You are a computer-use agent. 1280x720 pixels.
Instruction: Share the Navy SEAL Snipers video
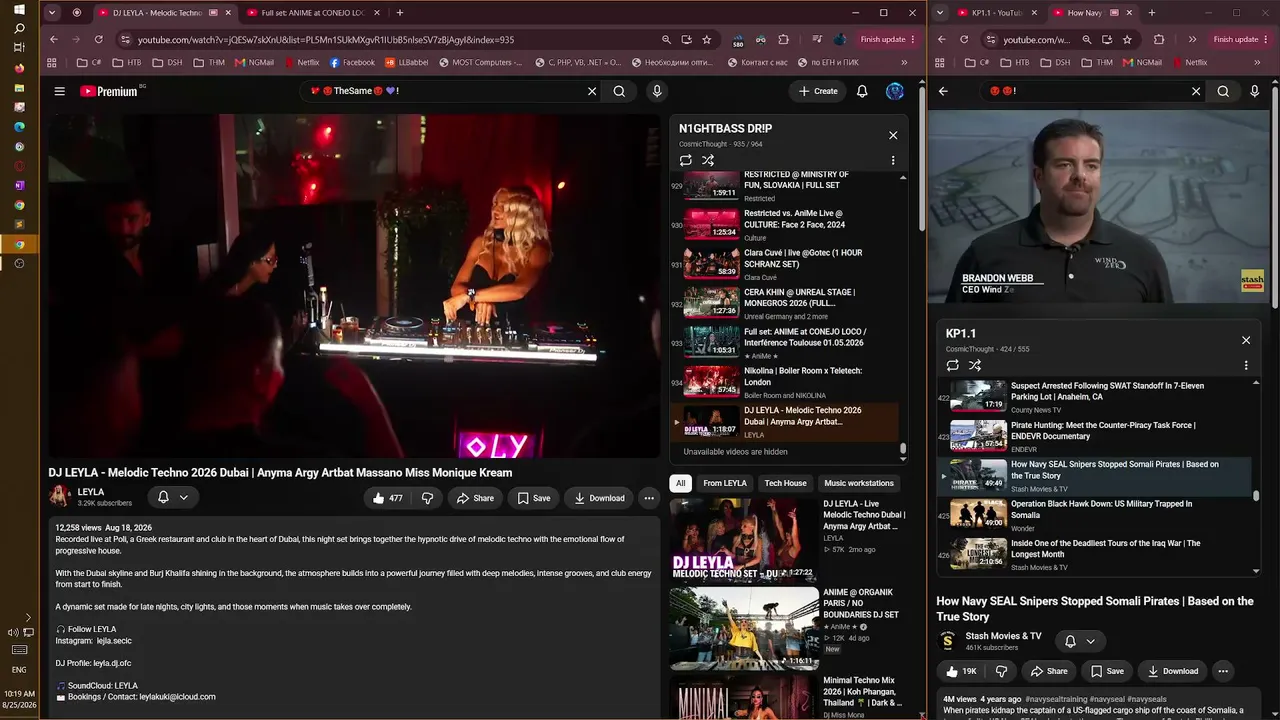[1048, 671]
